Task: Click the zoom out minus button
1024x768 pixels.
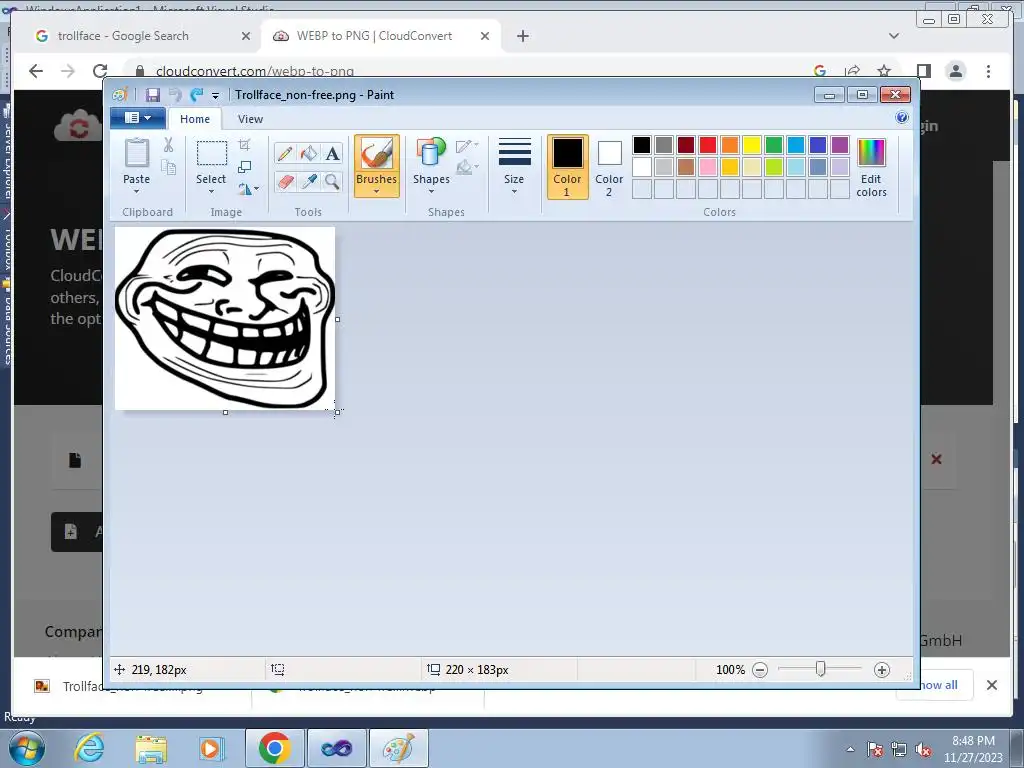Action: click(760, 669)
